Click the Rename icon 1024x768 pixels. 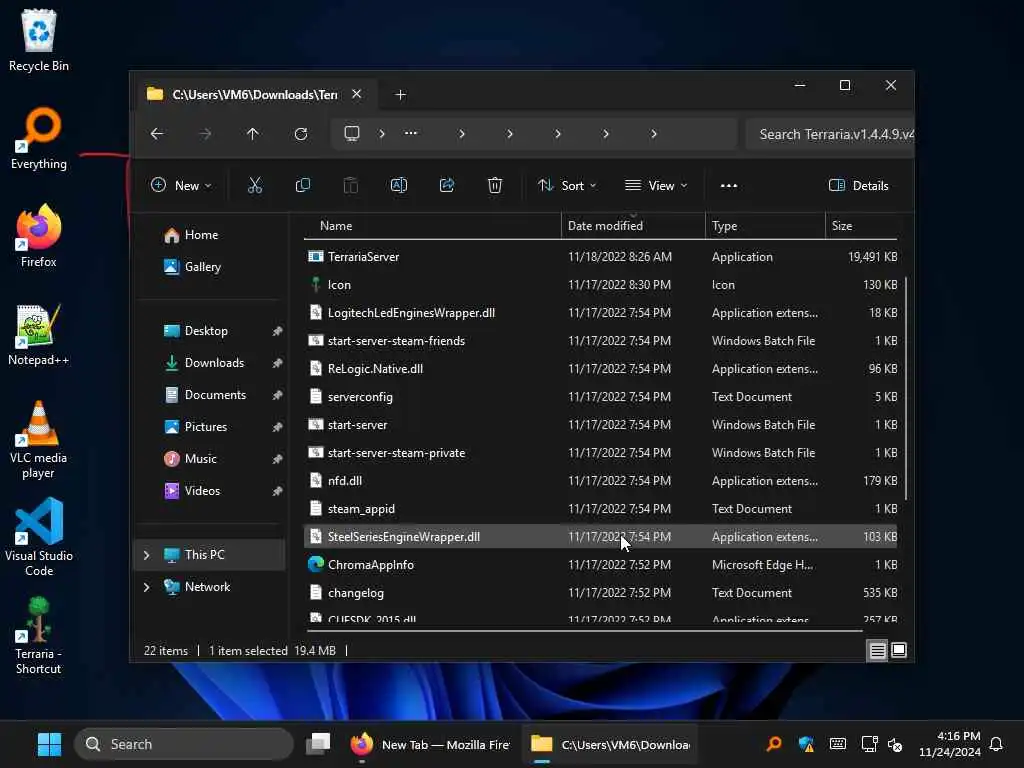pos(398,185)
